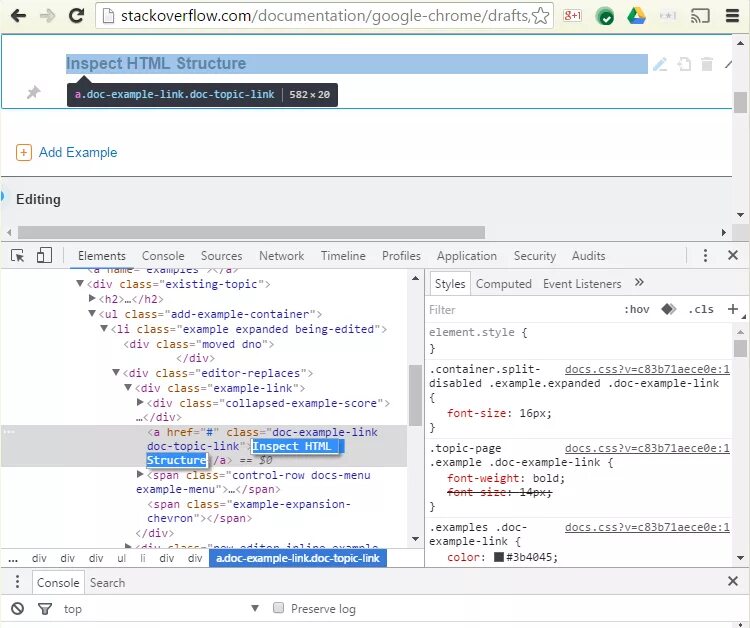Expand the collapsed-example-score div node

tap(141, 402)
